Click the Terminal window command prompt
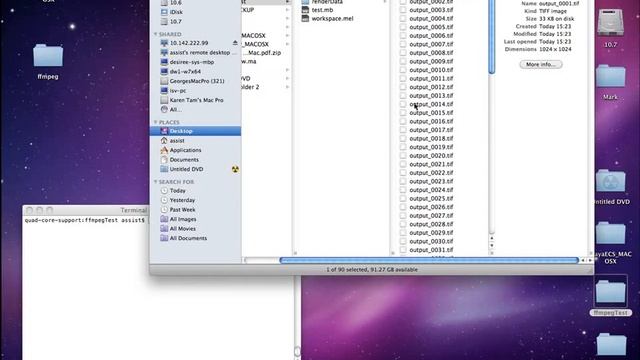This screenshot has height=360, width=640. coord(84,220)
